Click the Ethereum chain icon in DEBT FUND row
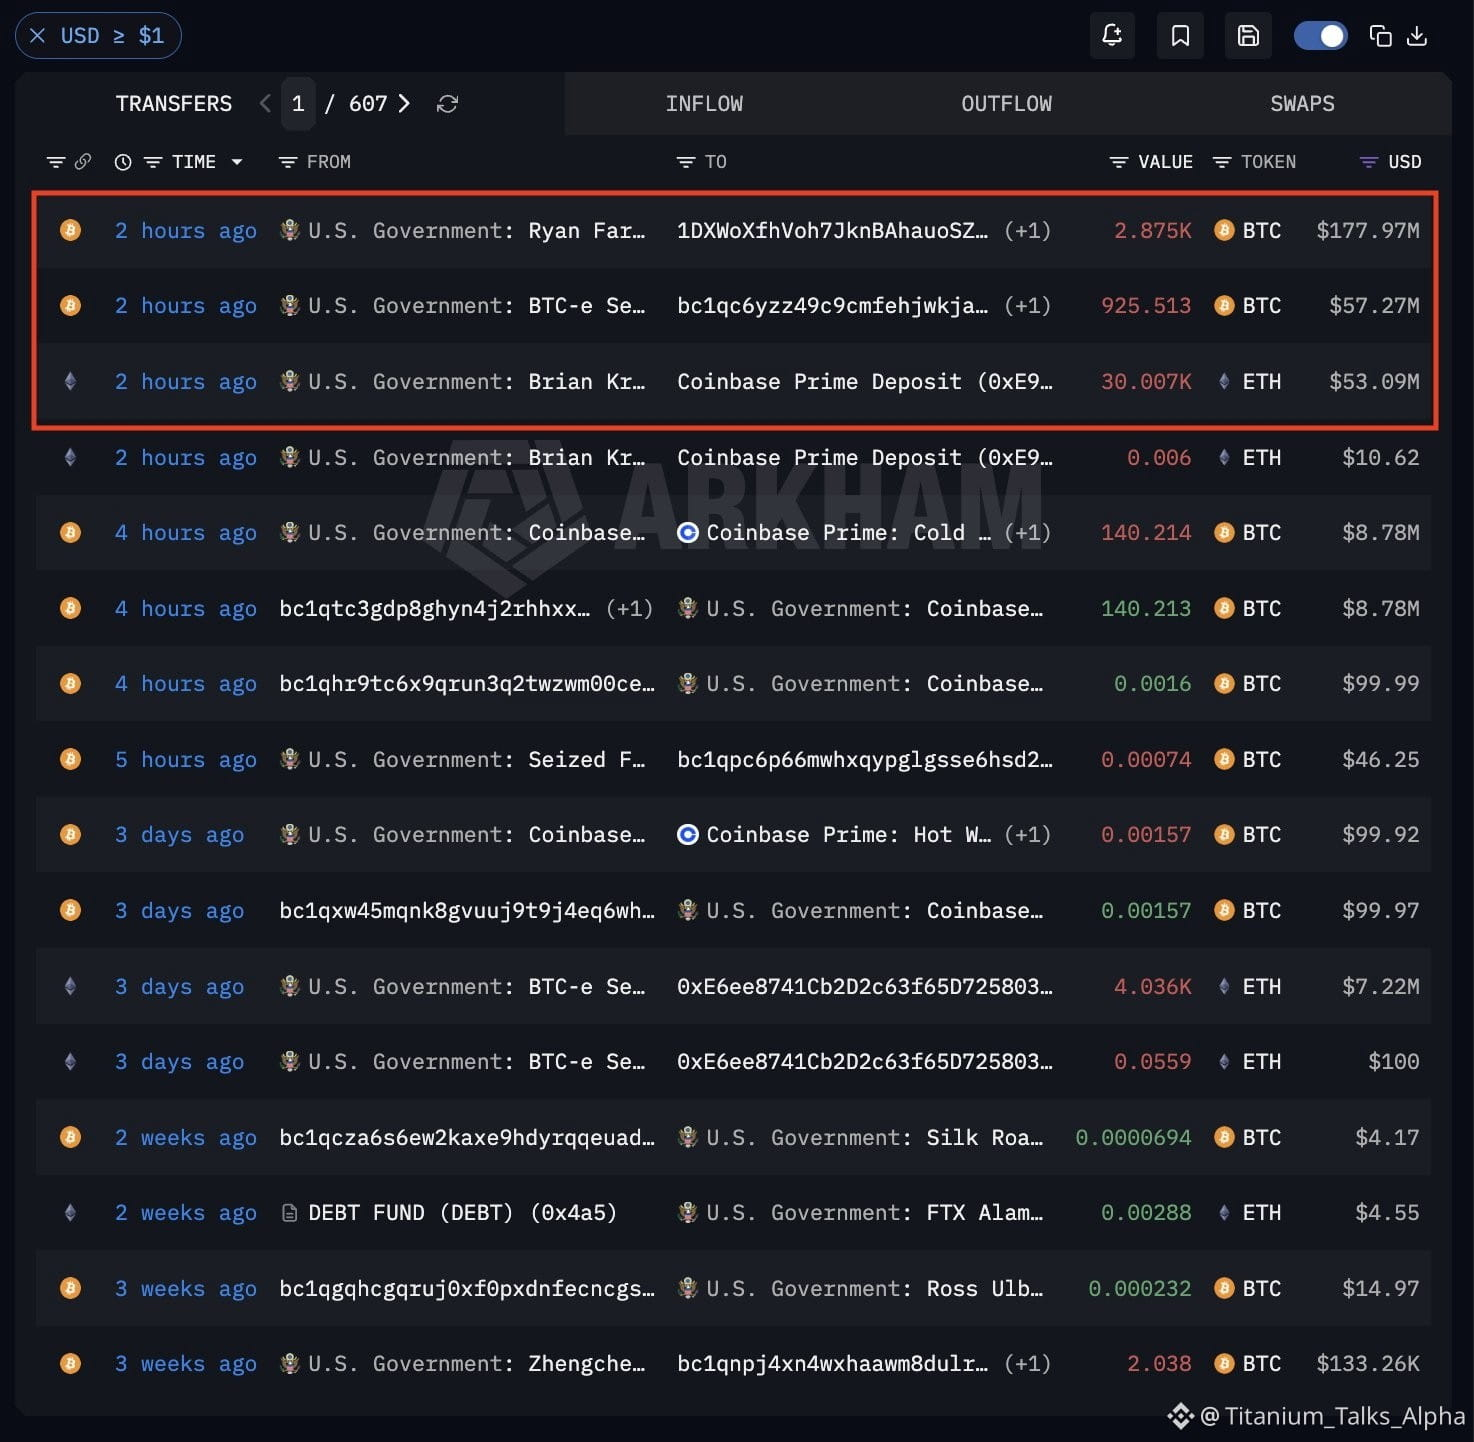 (70, 1212)
